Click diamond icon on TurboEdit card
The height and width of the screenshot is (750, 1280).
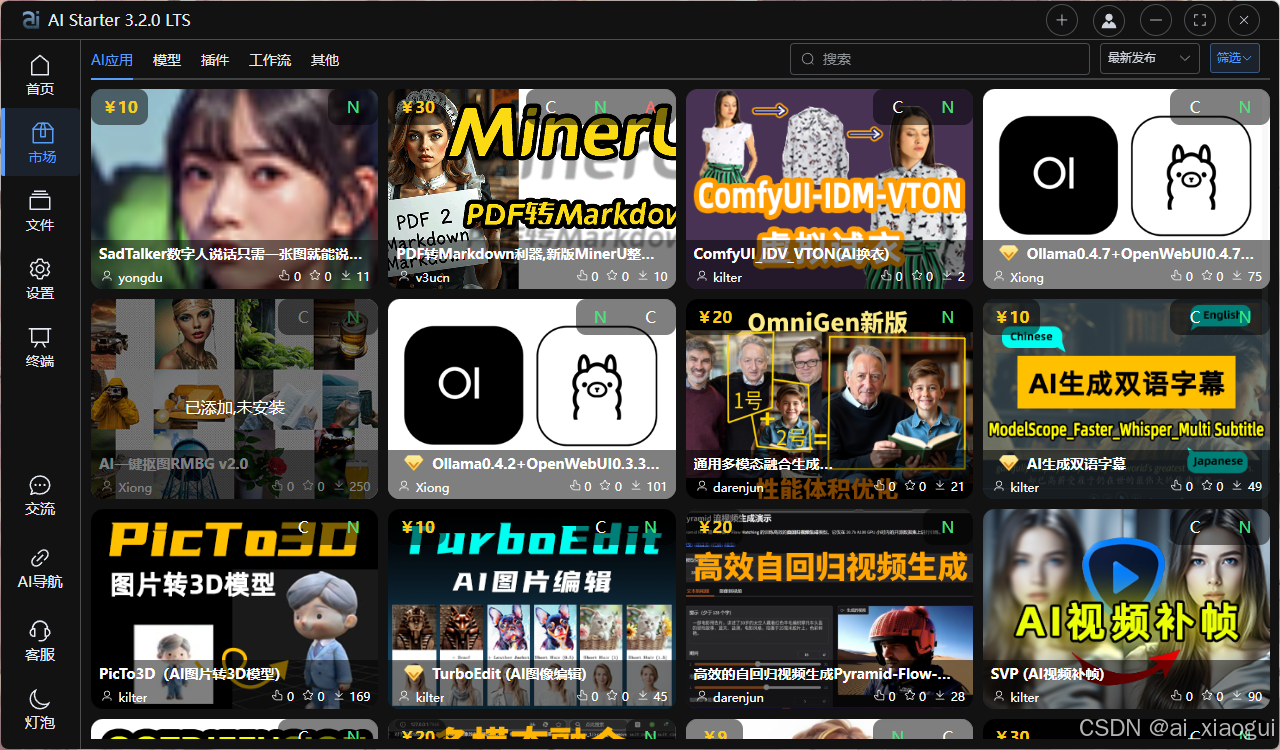coord(414,673)
